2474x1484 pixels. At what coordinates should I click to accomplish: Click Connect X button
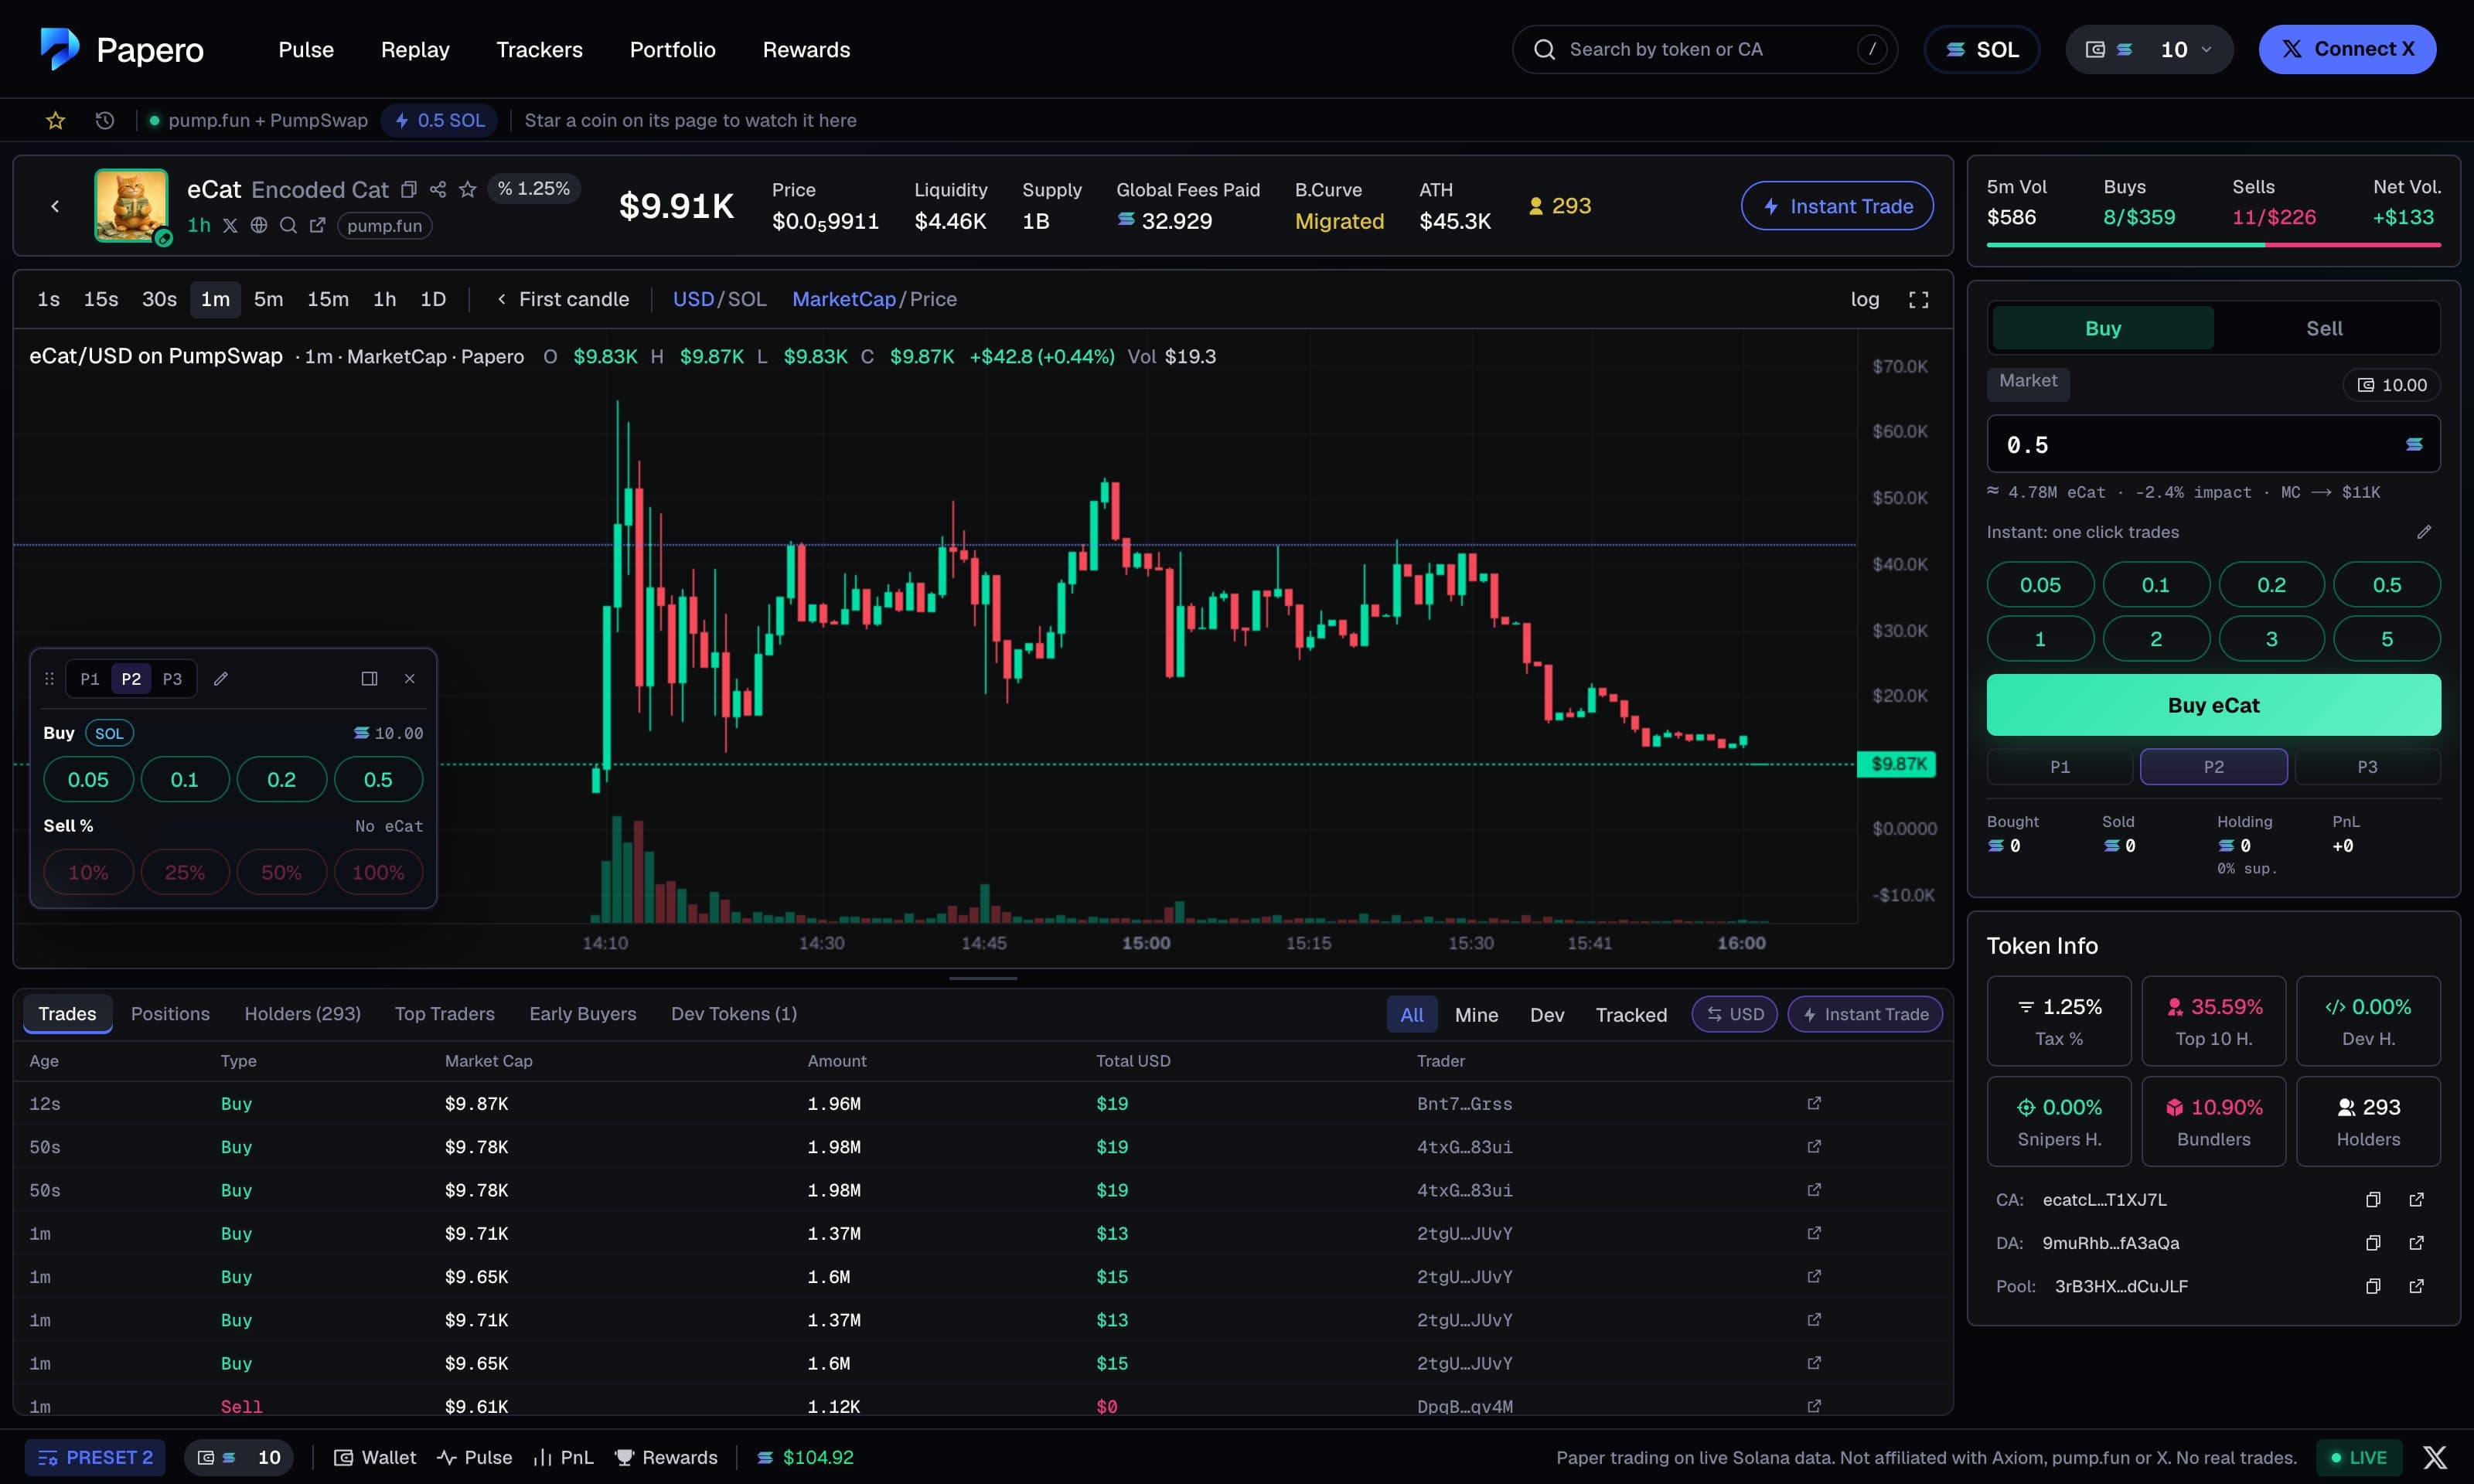pyautogui.click(x=2347, y=49)
